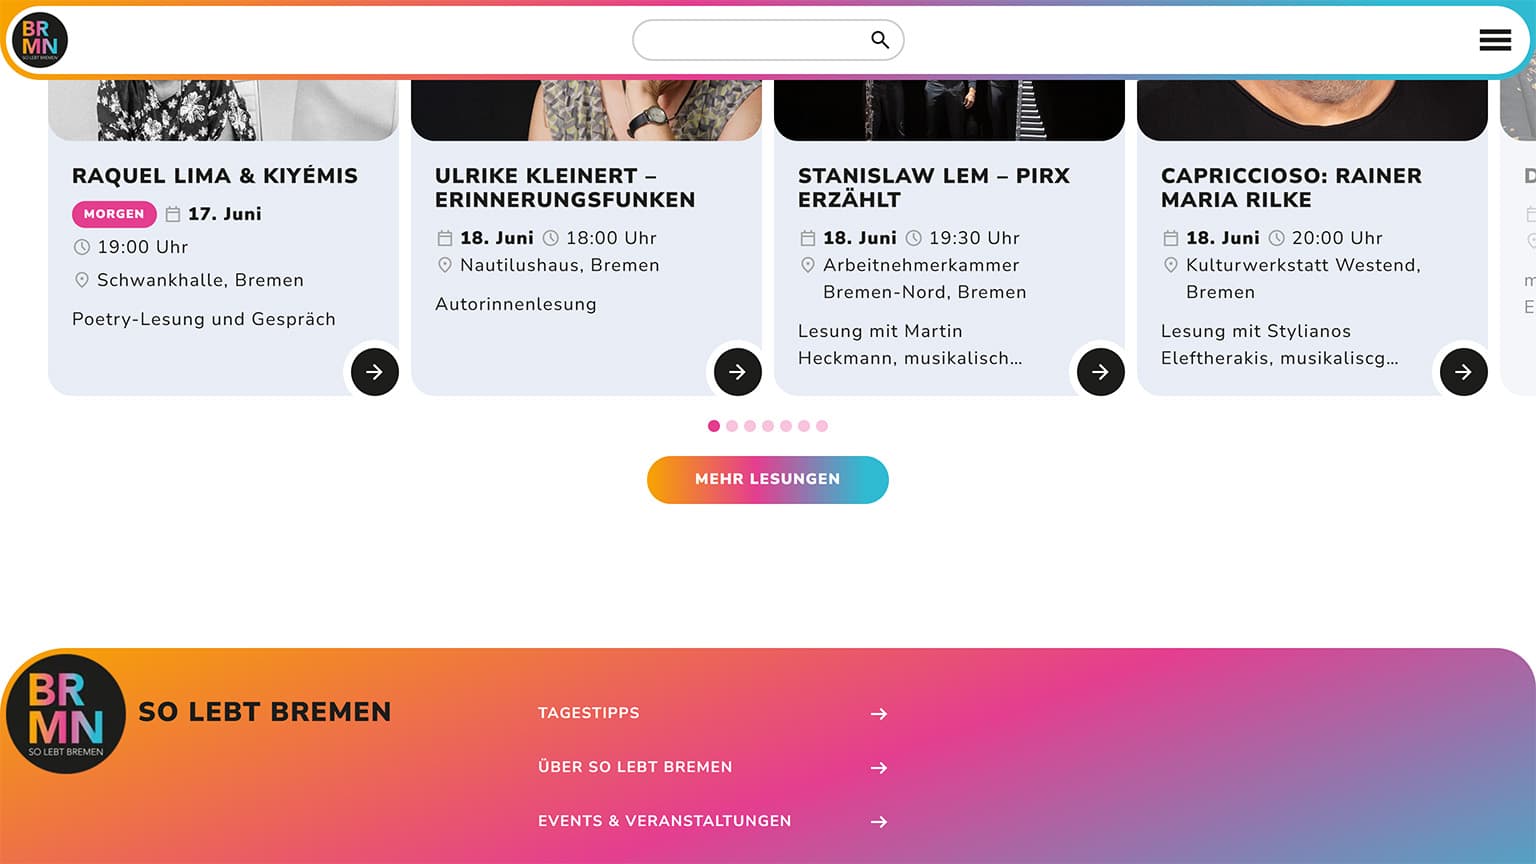Click clock icon beside 19:00 Uhr

pyautogui.click(x=82, y=247)
